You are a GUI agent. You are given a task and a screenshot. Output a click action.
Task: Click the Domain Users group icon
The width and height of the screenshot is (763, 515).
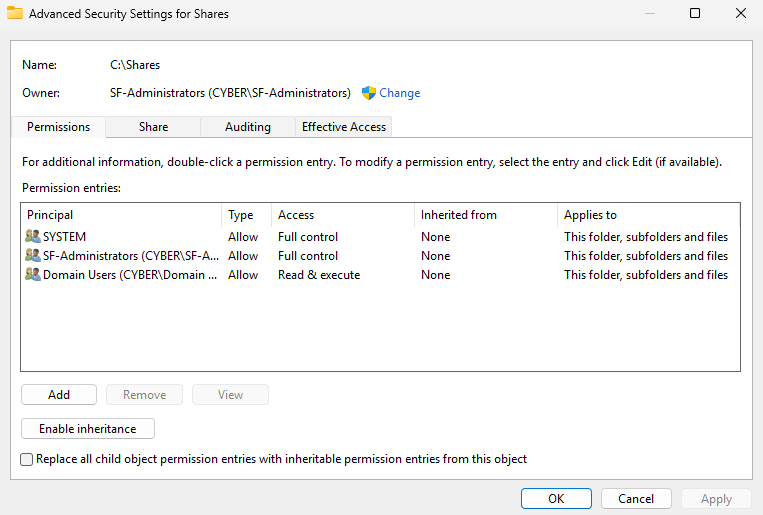33,275
